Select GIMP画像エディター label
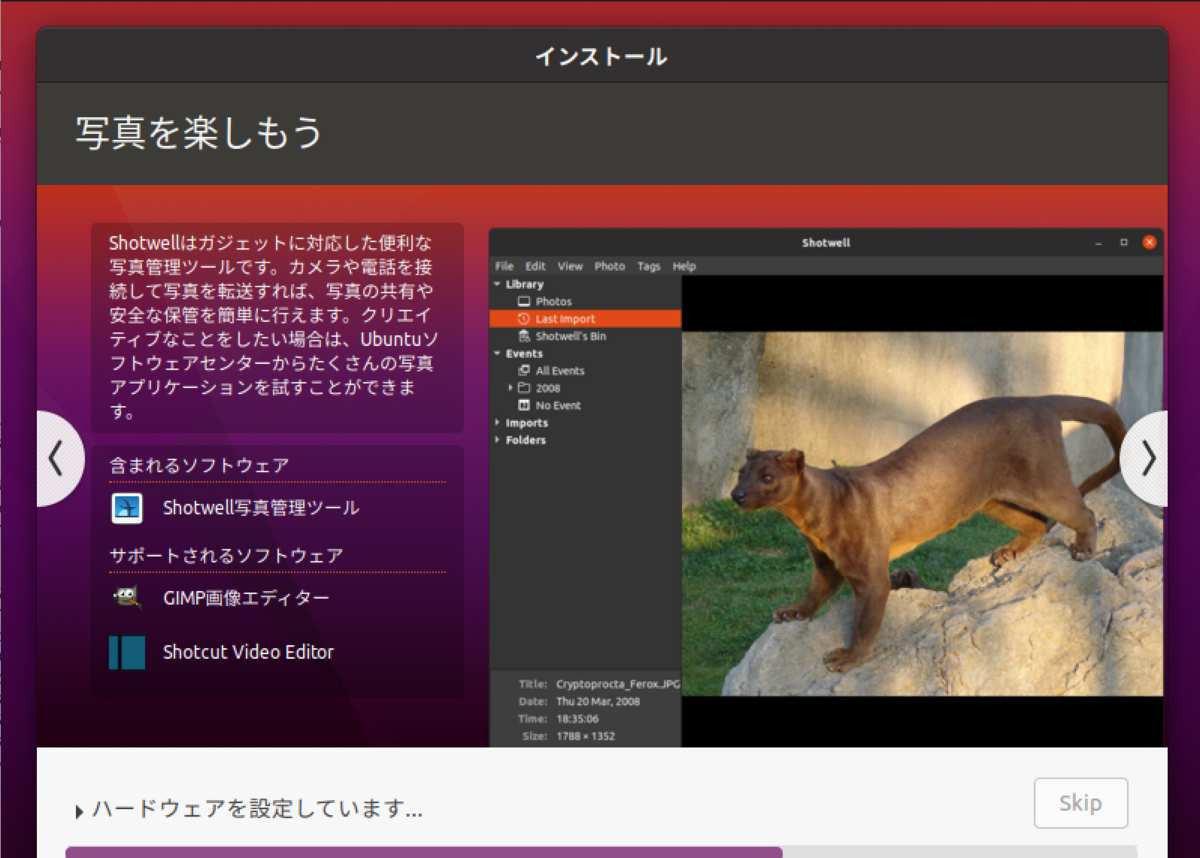This screenshot has width=1200, height=858. 246,598
